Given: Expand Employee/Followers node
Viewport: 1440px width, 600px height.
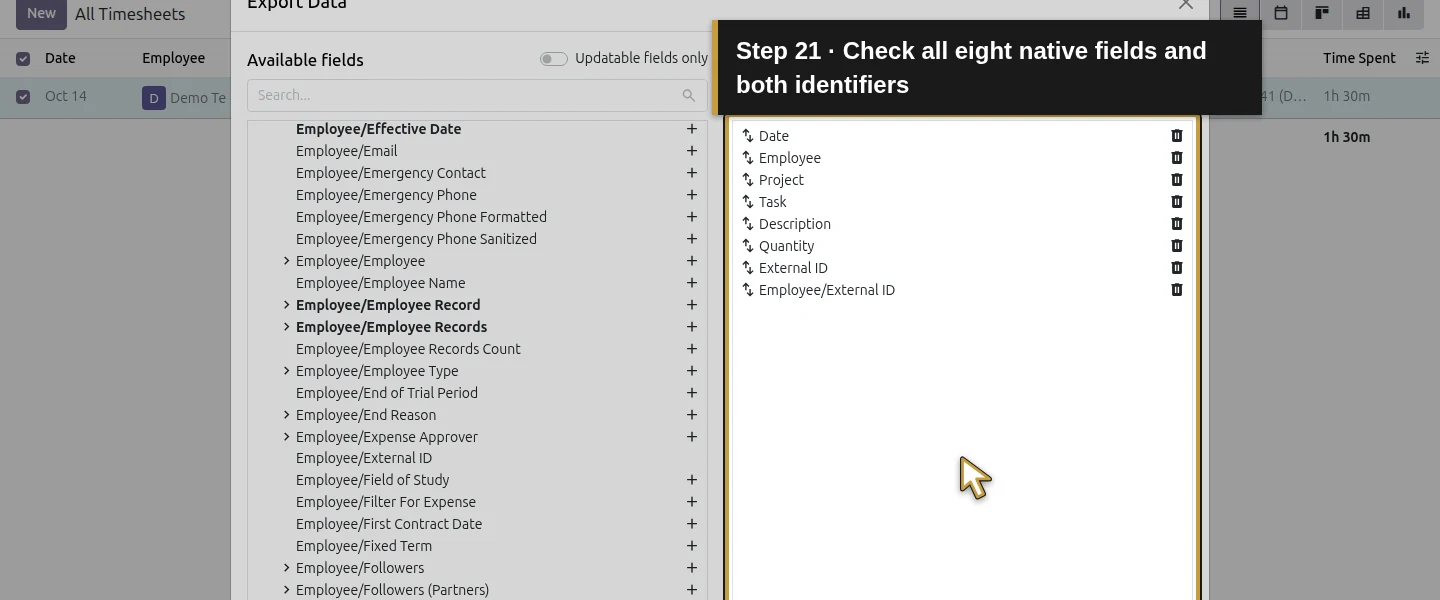Looking at the screenshot, I should [286, 568].
